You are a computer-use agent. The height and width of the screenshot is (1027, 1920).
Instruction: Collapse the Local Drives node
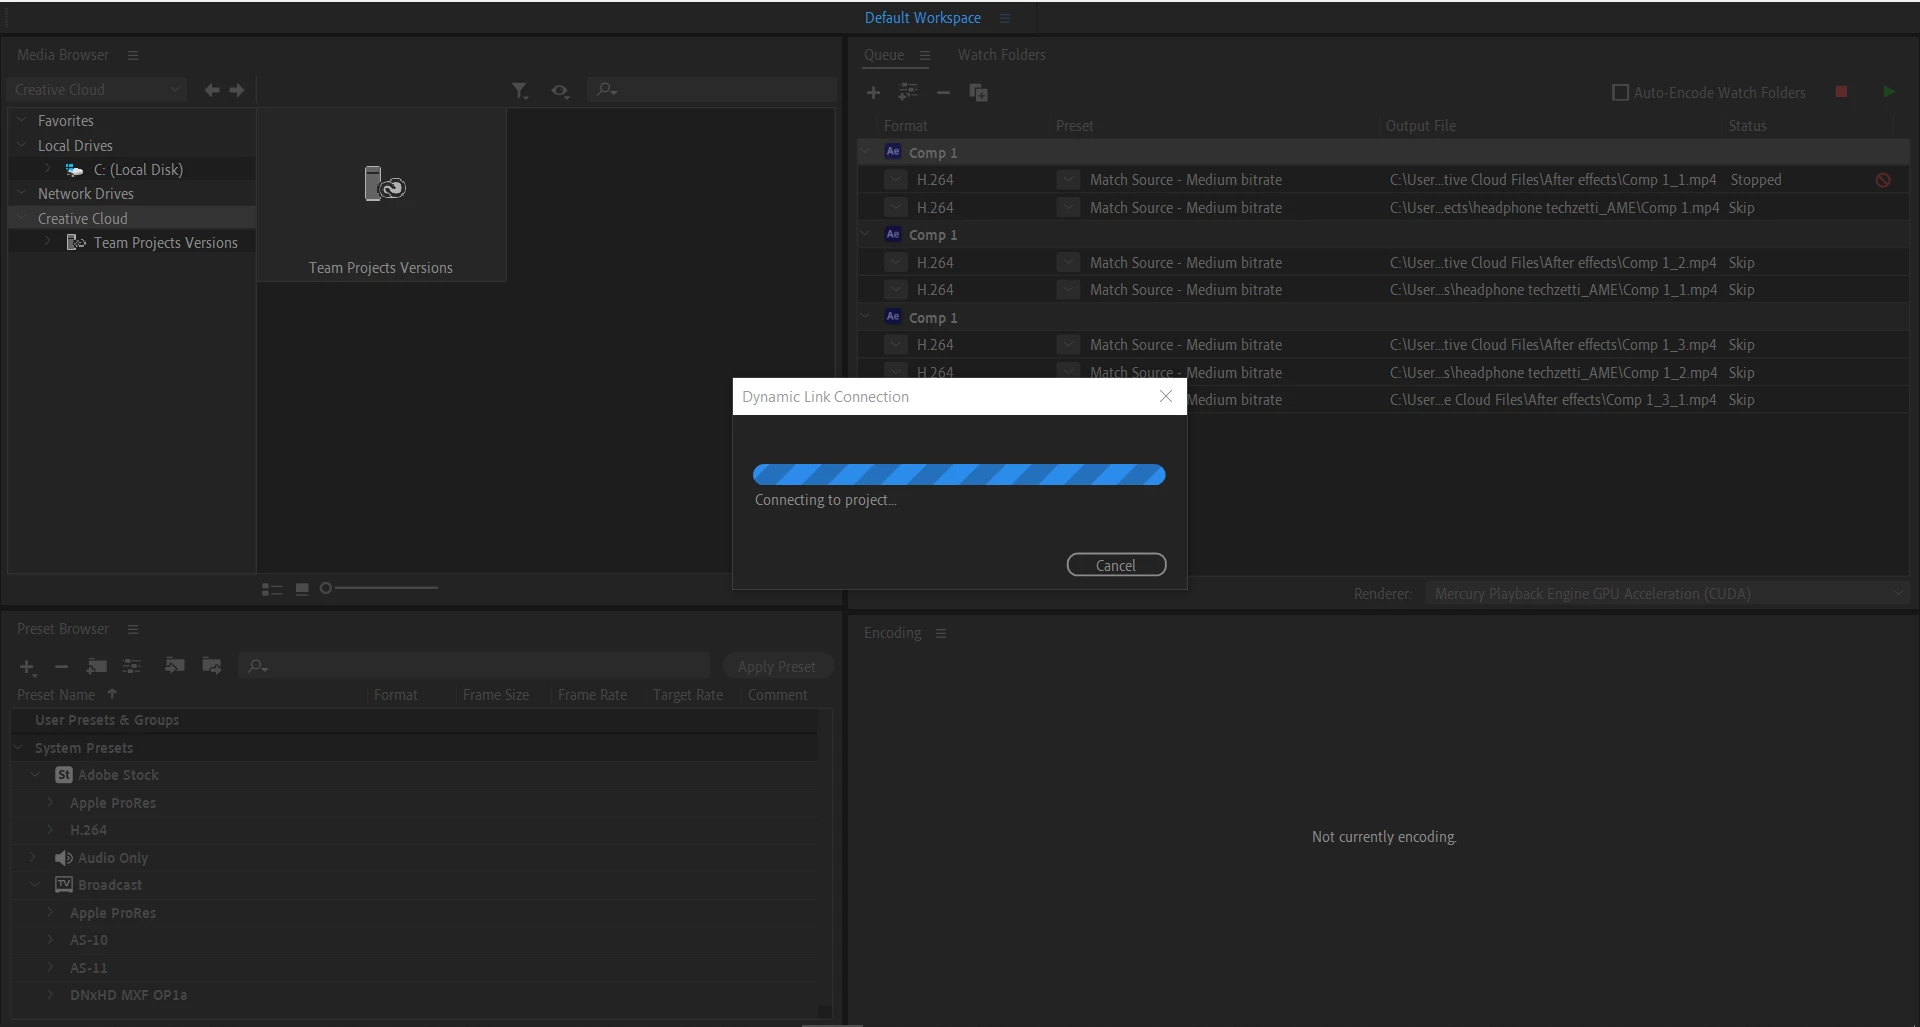click(x=22, y=145)
